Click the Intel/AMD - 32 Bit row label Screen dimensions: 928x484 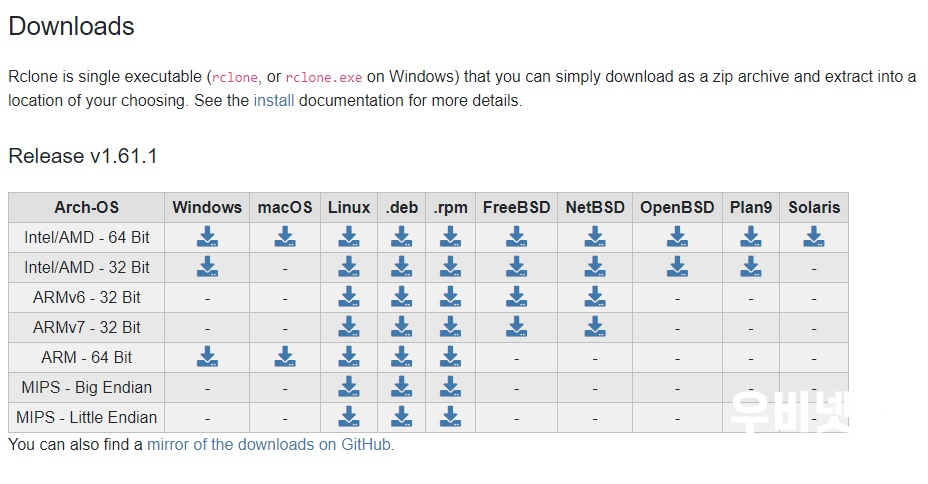tap(86, 267)
